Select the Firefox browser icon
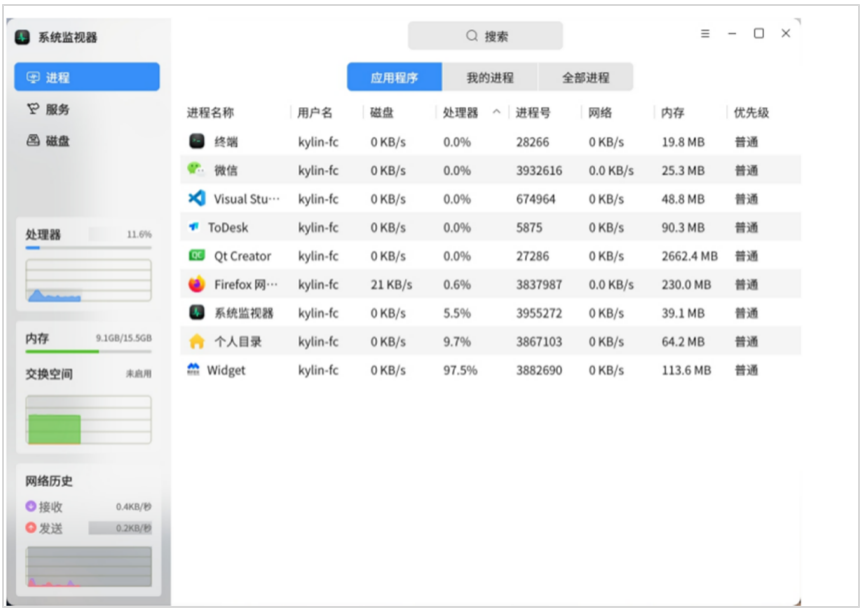Viewport: 864px width, 612px height. click(196, 284)
